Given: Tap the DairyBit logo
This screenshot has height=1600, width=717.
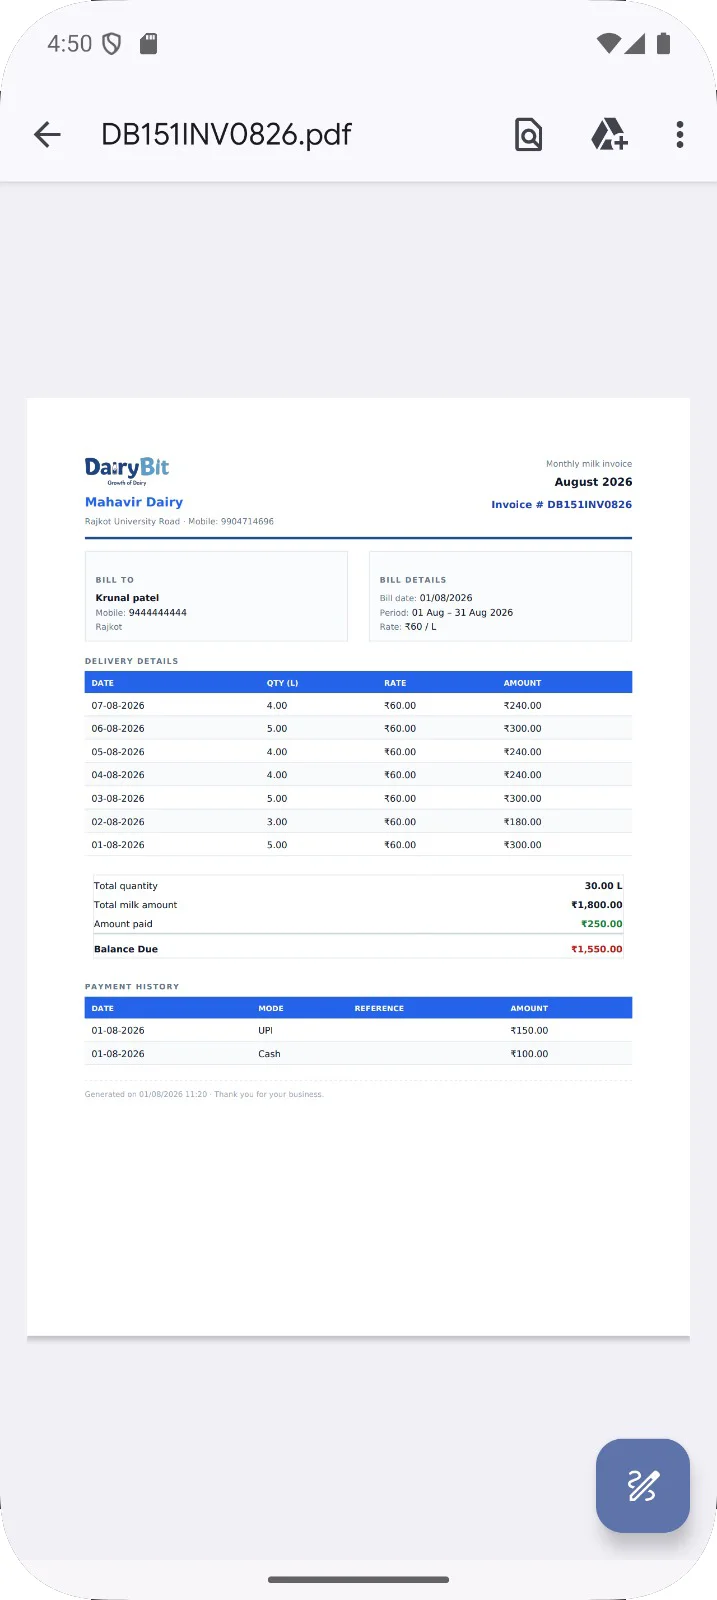Looking at the screenshot, I should pos(127,470).
